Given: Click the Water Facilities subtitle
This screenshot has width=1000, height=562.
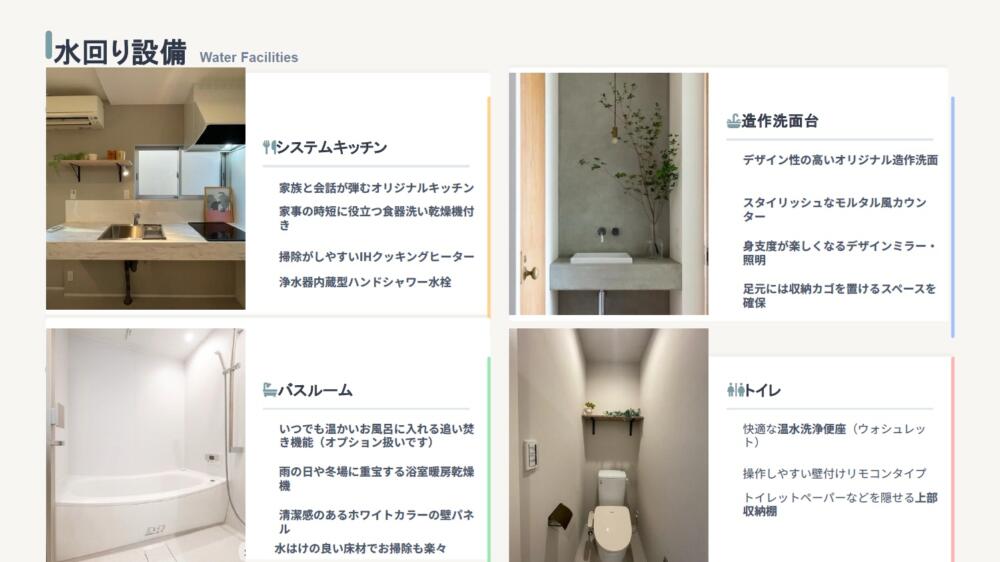Looking at the screenshot, I should tap(249, 57).
